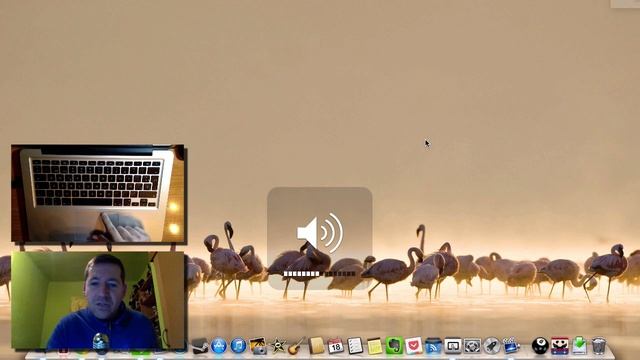Open the dark icon left of App Store
640x360 pixels.
click(200, 346)
